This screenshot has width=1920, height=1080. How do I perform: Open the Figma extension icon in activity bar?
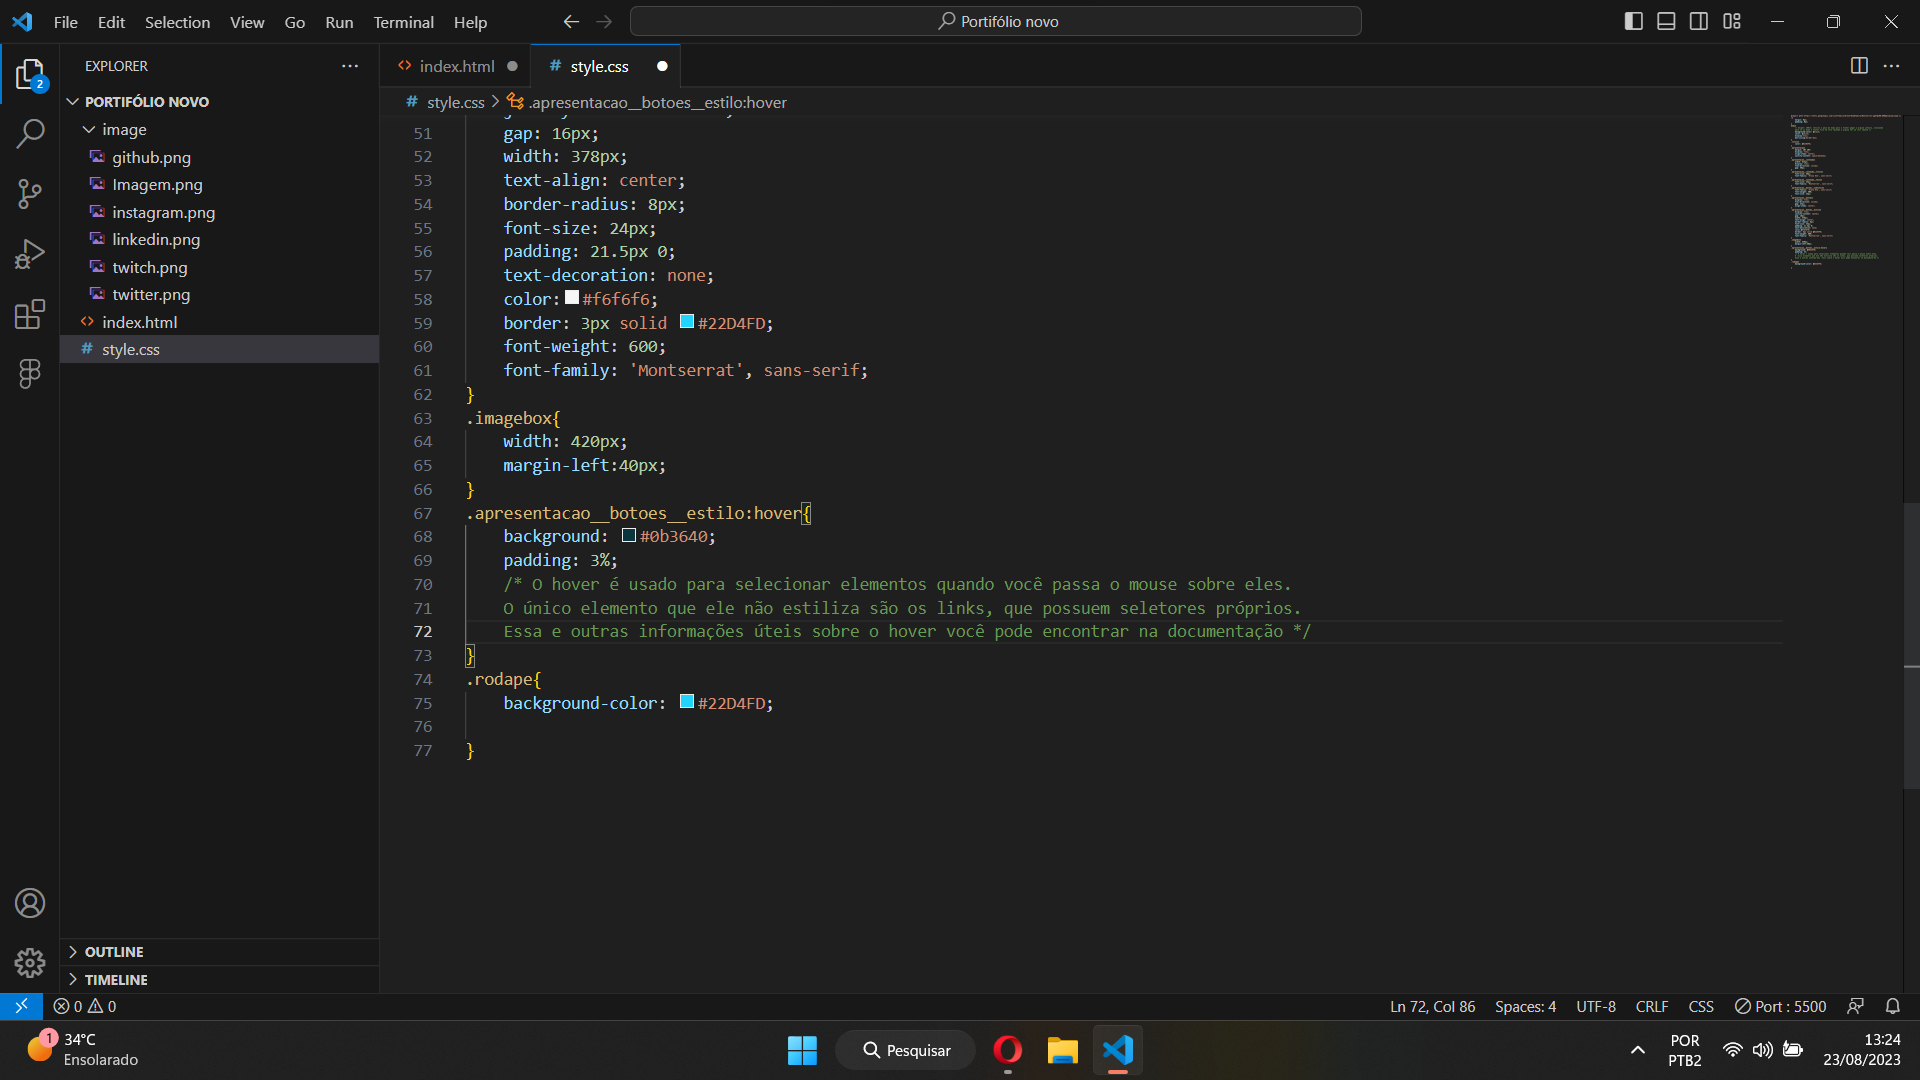pyautogui.click(x=30, y=374)
